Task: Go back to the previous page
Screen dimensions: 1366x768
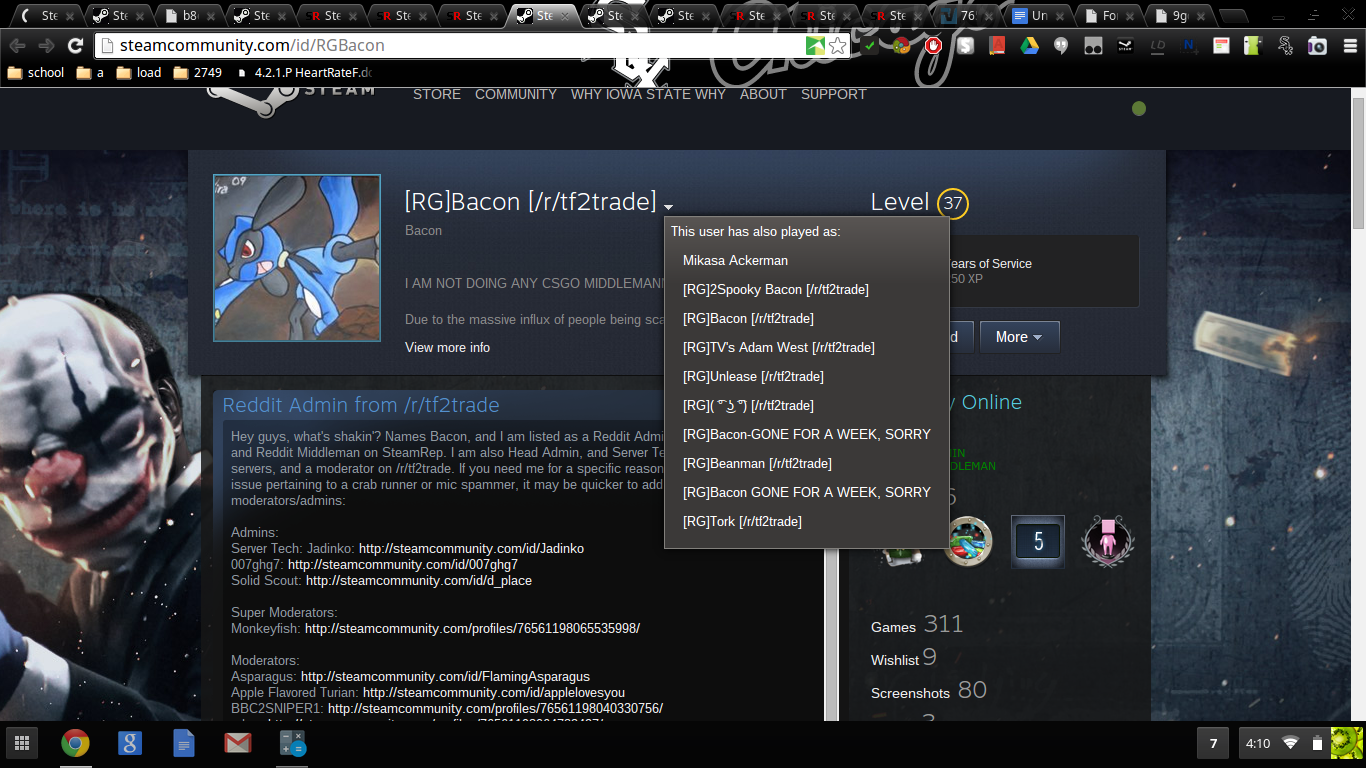Action: coord(17,46)
